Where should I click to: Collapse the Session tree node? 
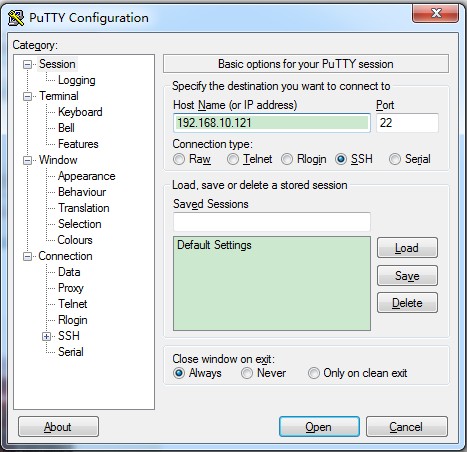pyautogui.click(x=27, y=64)
